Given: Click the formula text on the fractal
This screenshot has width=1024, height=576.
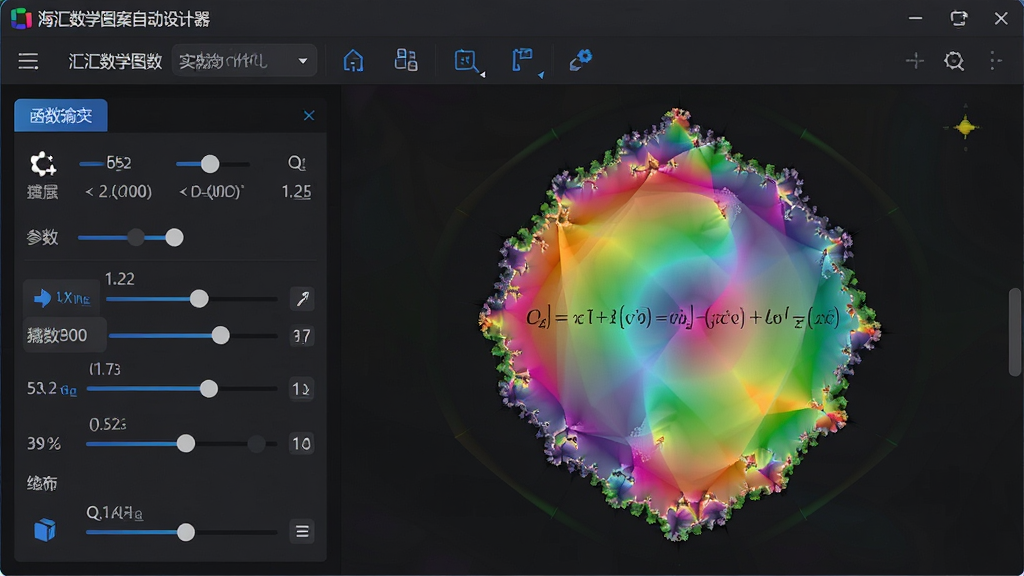Looking at the screenshot, I should click(682, 318).
